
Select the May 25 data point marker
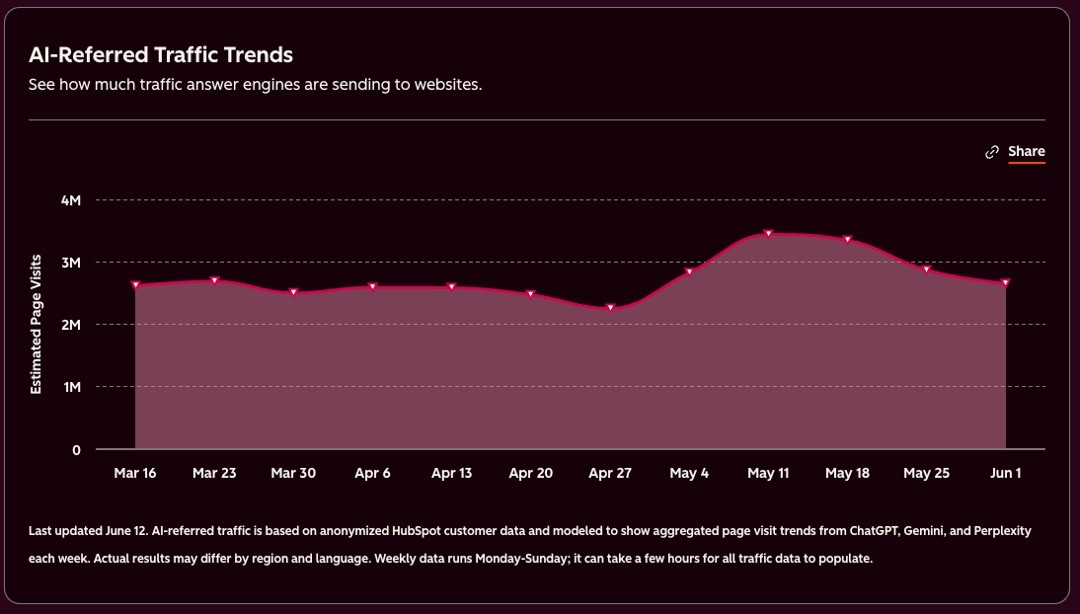(927, 269)
